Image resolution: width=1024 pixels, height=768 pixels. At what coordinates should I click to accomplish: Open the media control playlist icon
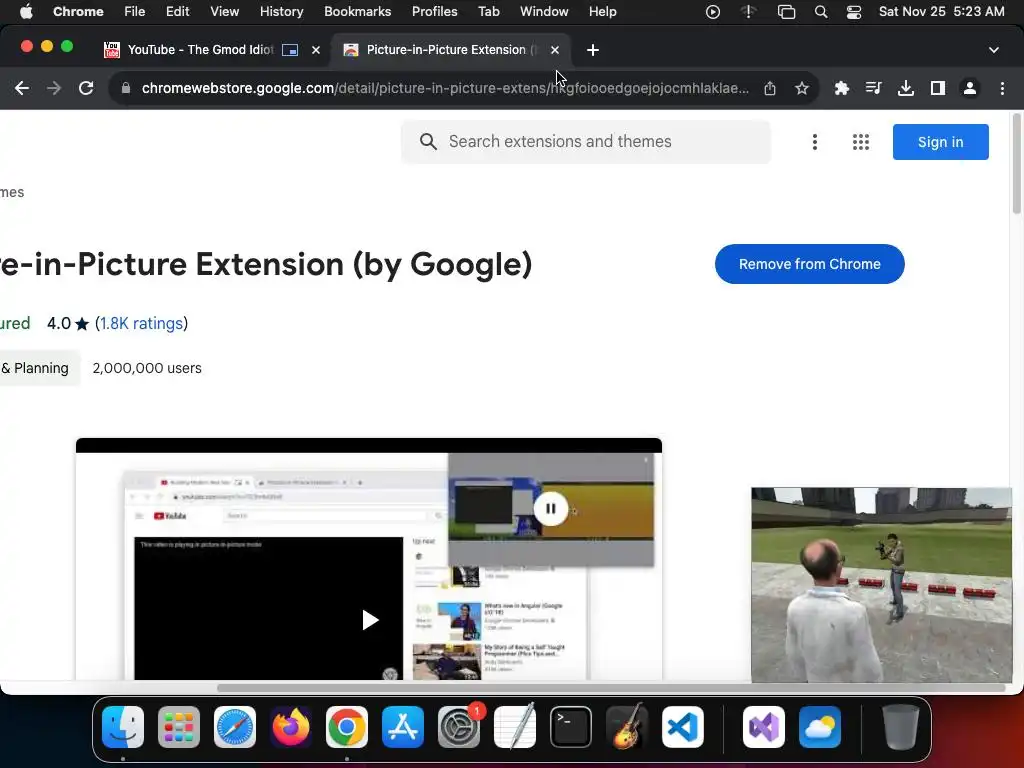[873, 88]
